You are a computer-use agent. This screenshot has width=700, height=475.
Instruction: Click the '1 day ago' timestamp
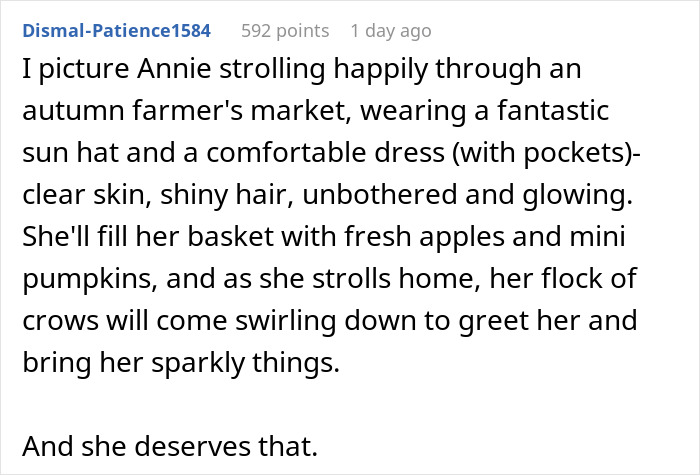(x=391, y=31)
